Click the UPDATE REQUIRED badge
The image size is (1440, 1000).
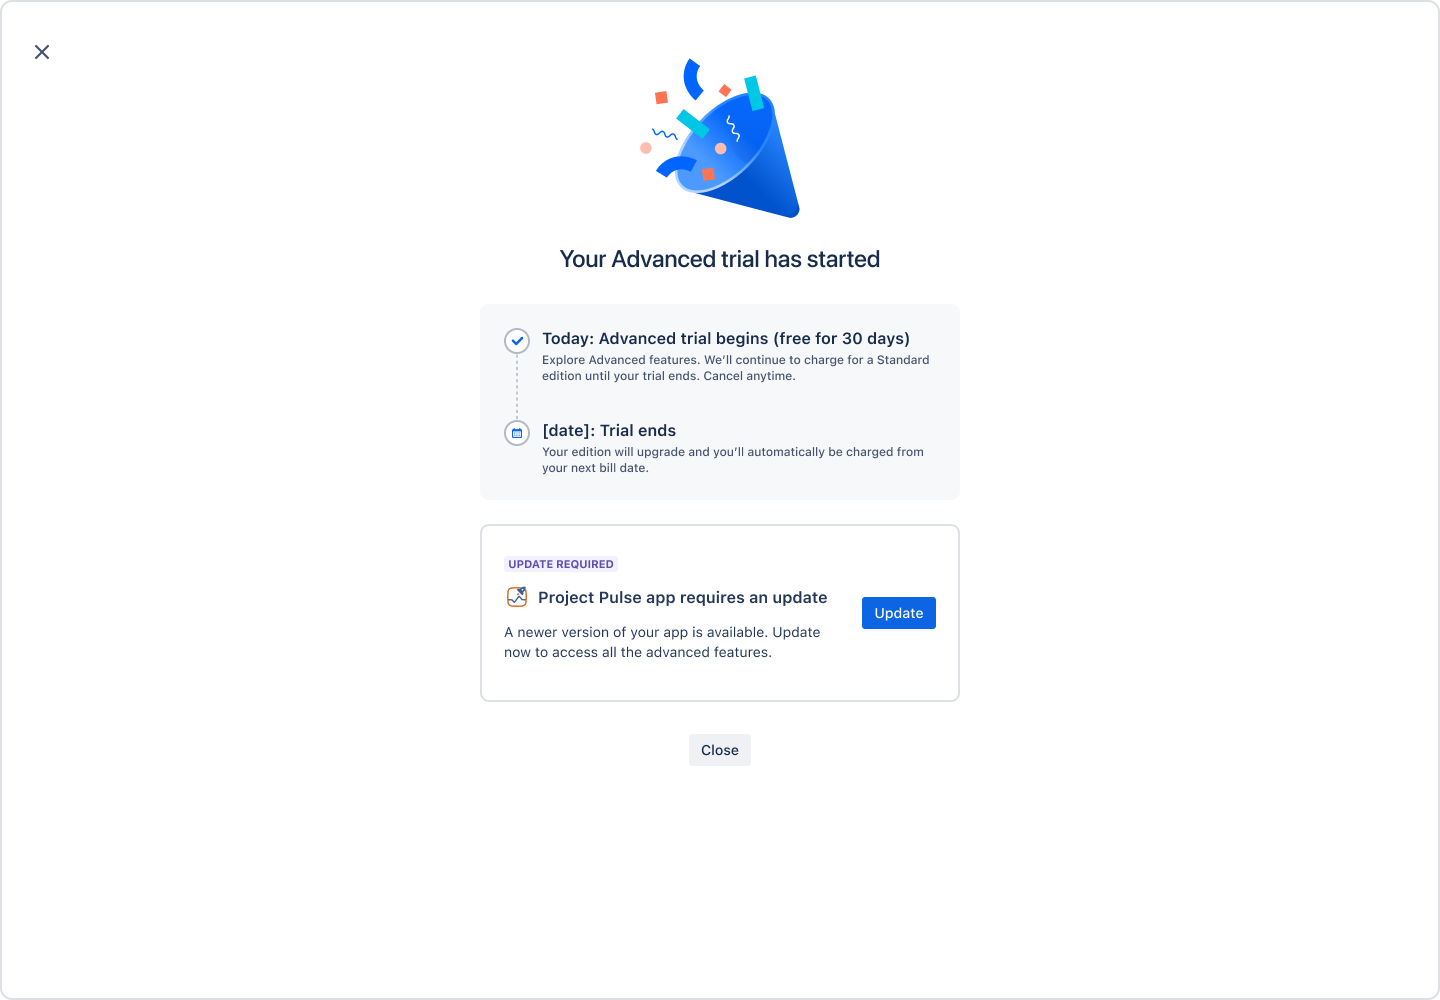point(561,564)
